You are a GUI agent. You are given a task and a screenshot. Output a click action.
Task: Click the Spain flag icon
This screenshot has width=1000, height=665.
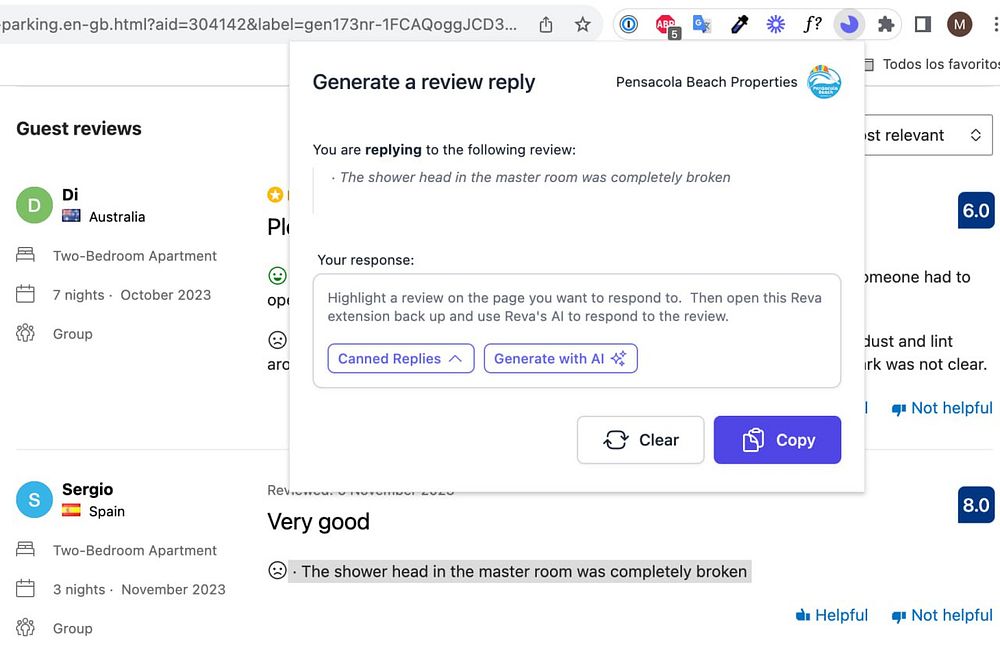tap(71, 510)
